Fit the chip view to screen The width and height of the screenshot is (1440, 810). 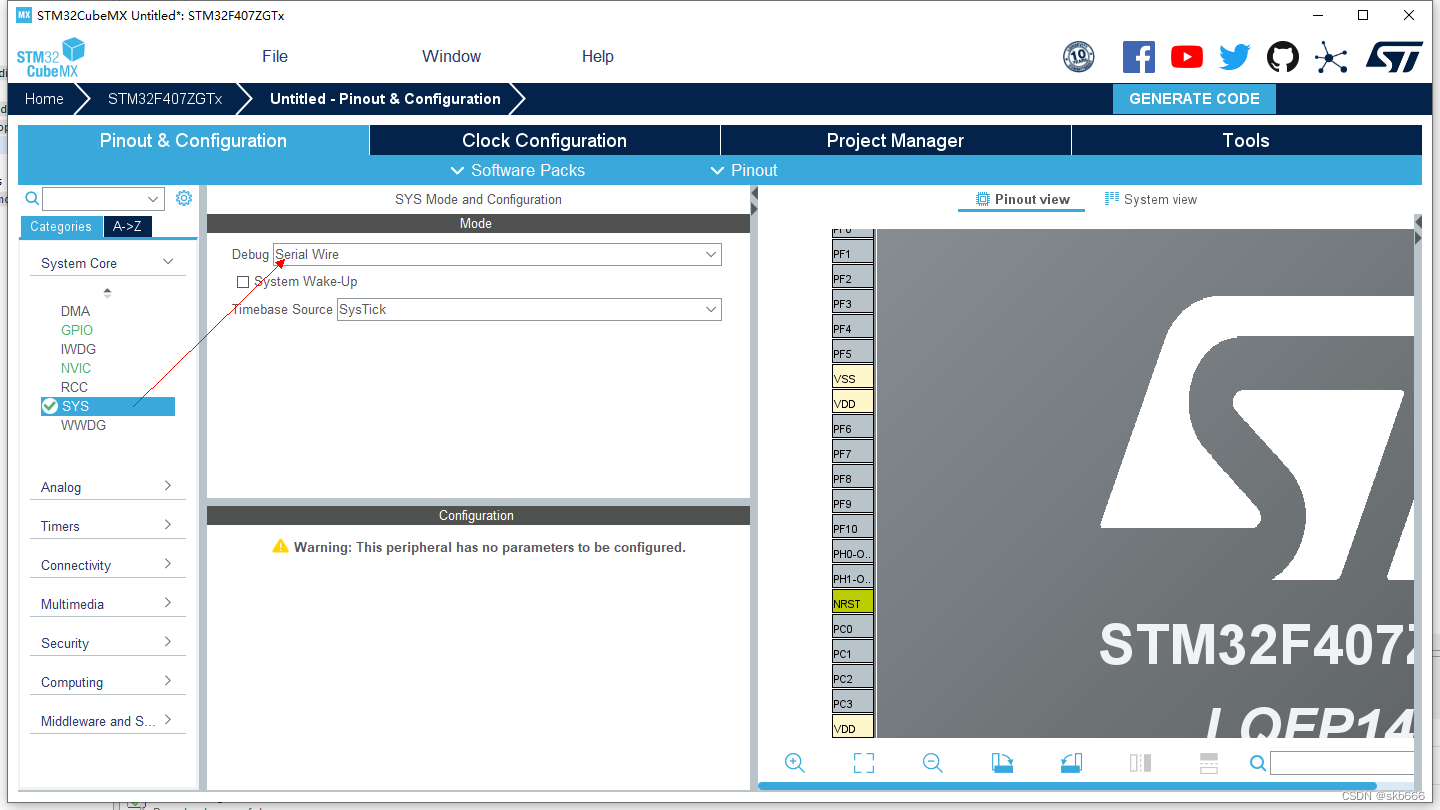[x=863, y=762]
